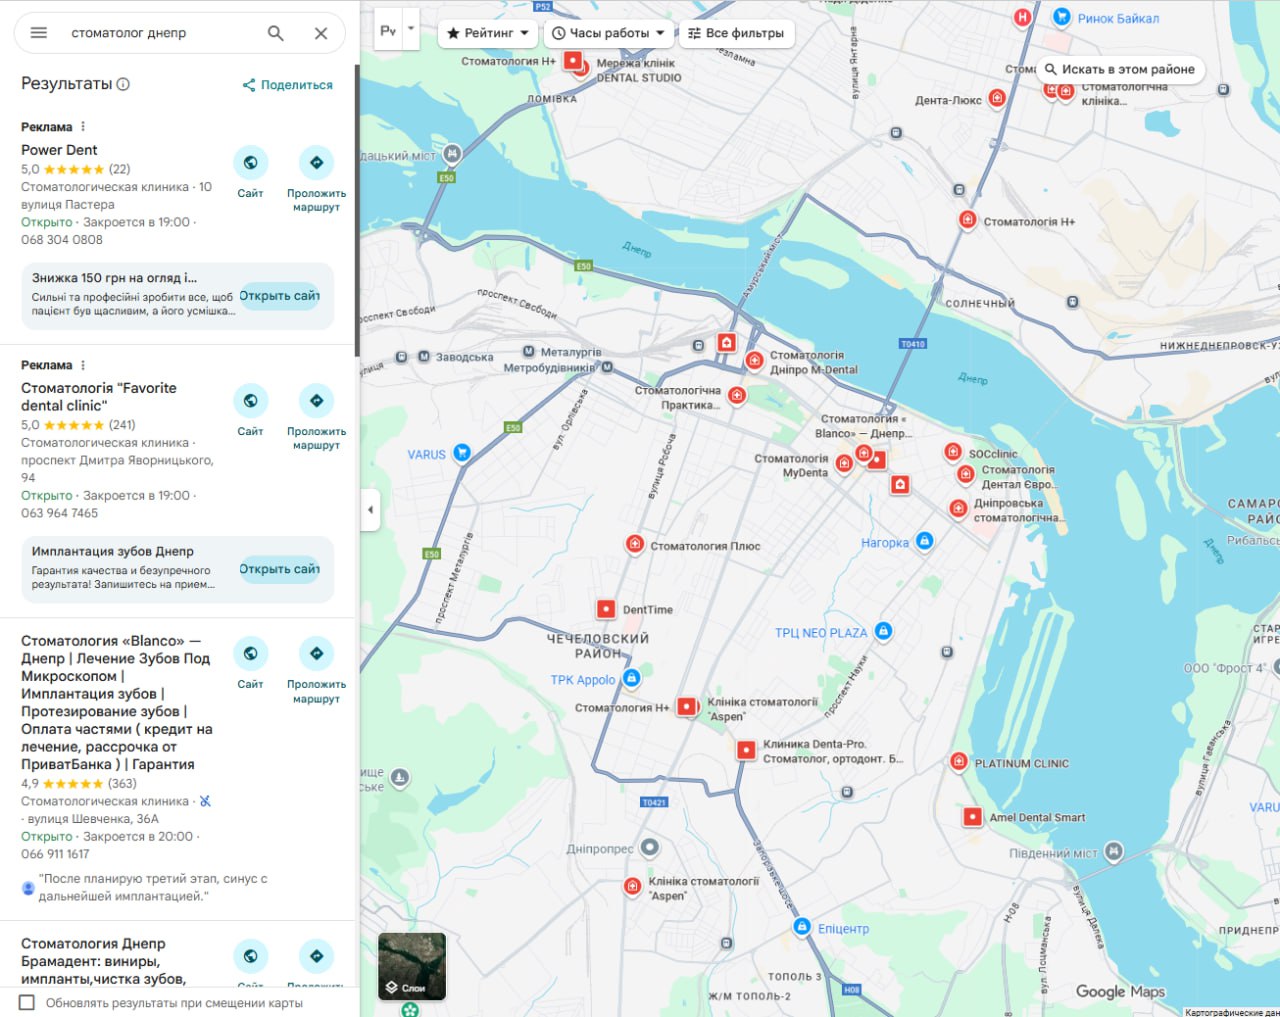The height and width of the screenshot is (1017, 1280).
Task: Click the Проложить маршрут icon for Favorite dental clinic
Action: 316,402
